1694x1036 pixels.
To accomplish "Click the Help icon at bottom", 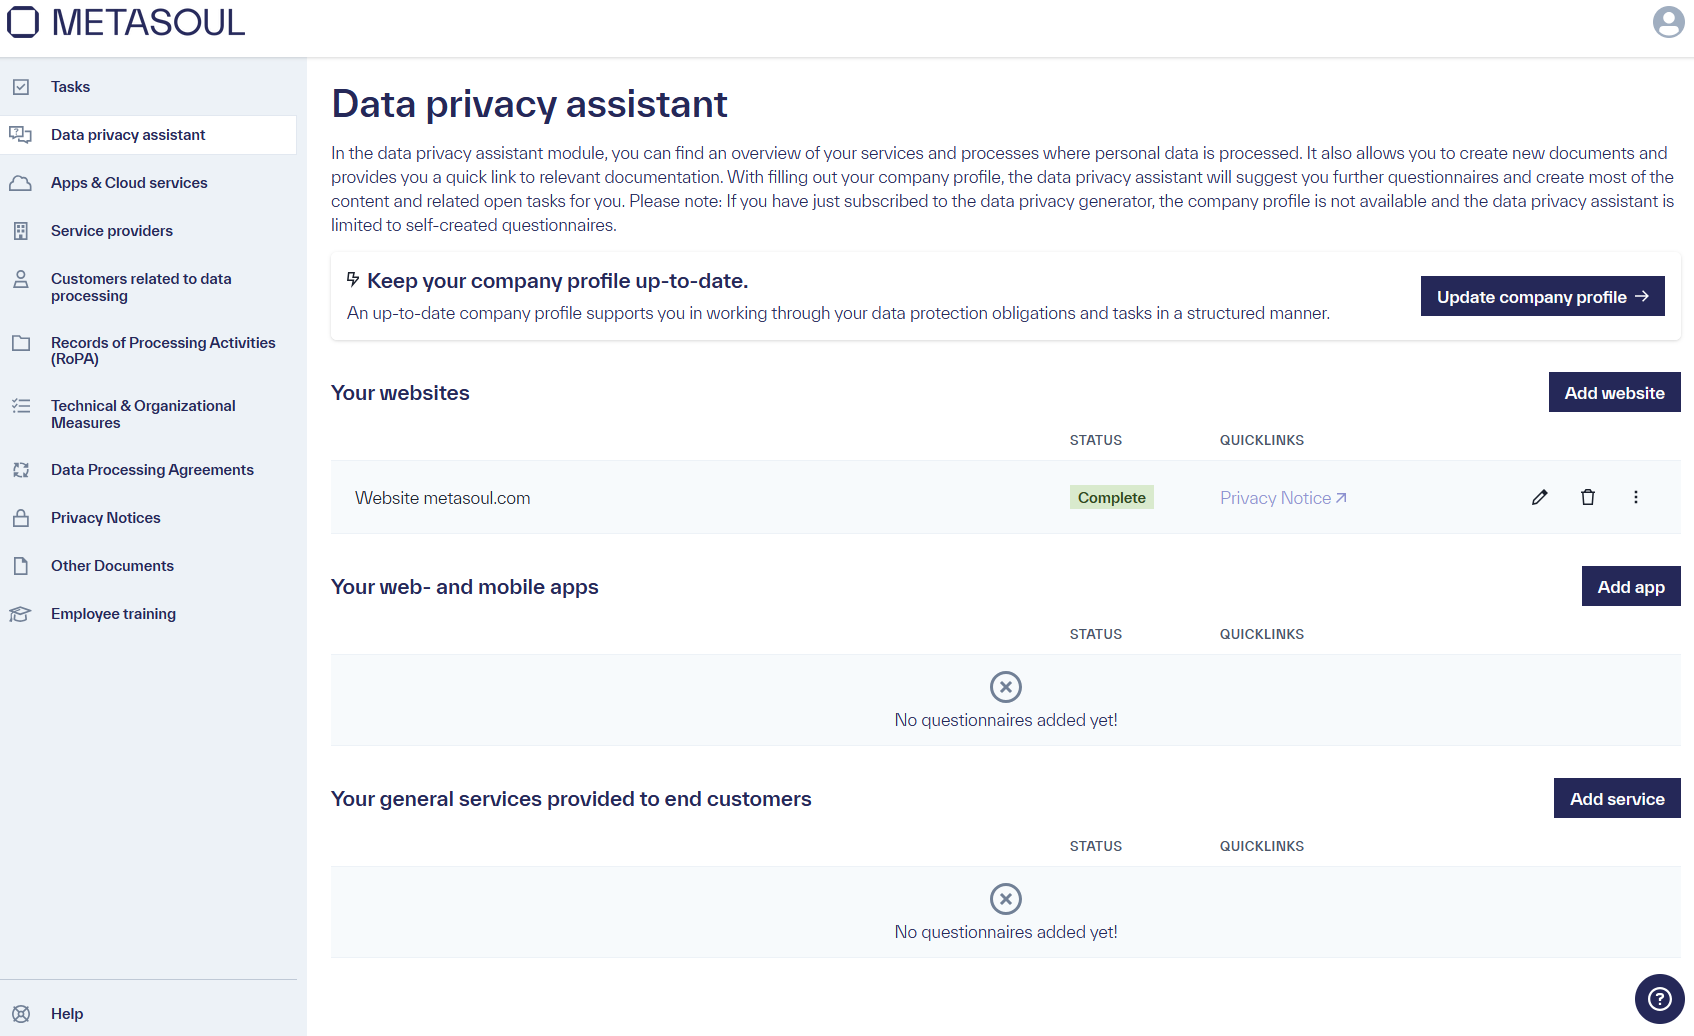I will pos(21,1013).
